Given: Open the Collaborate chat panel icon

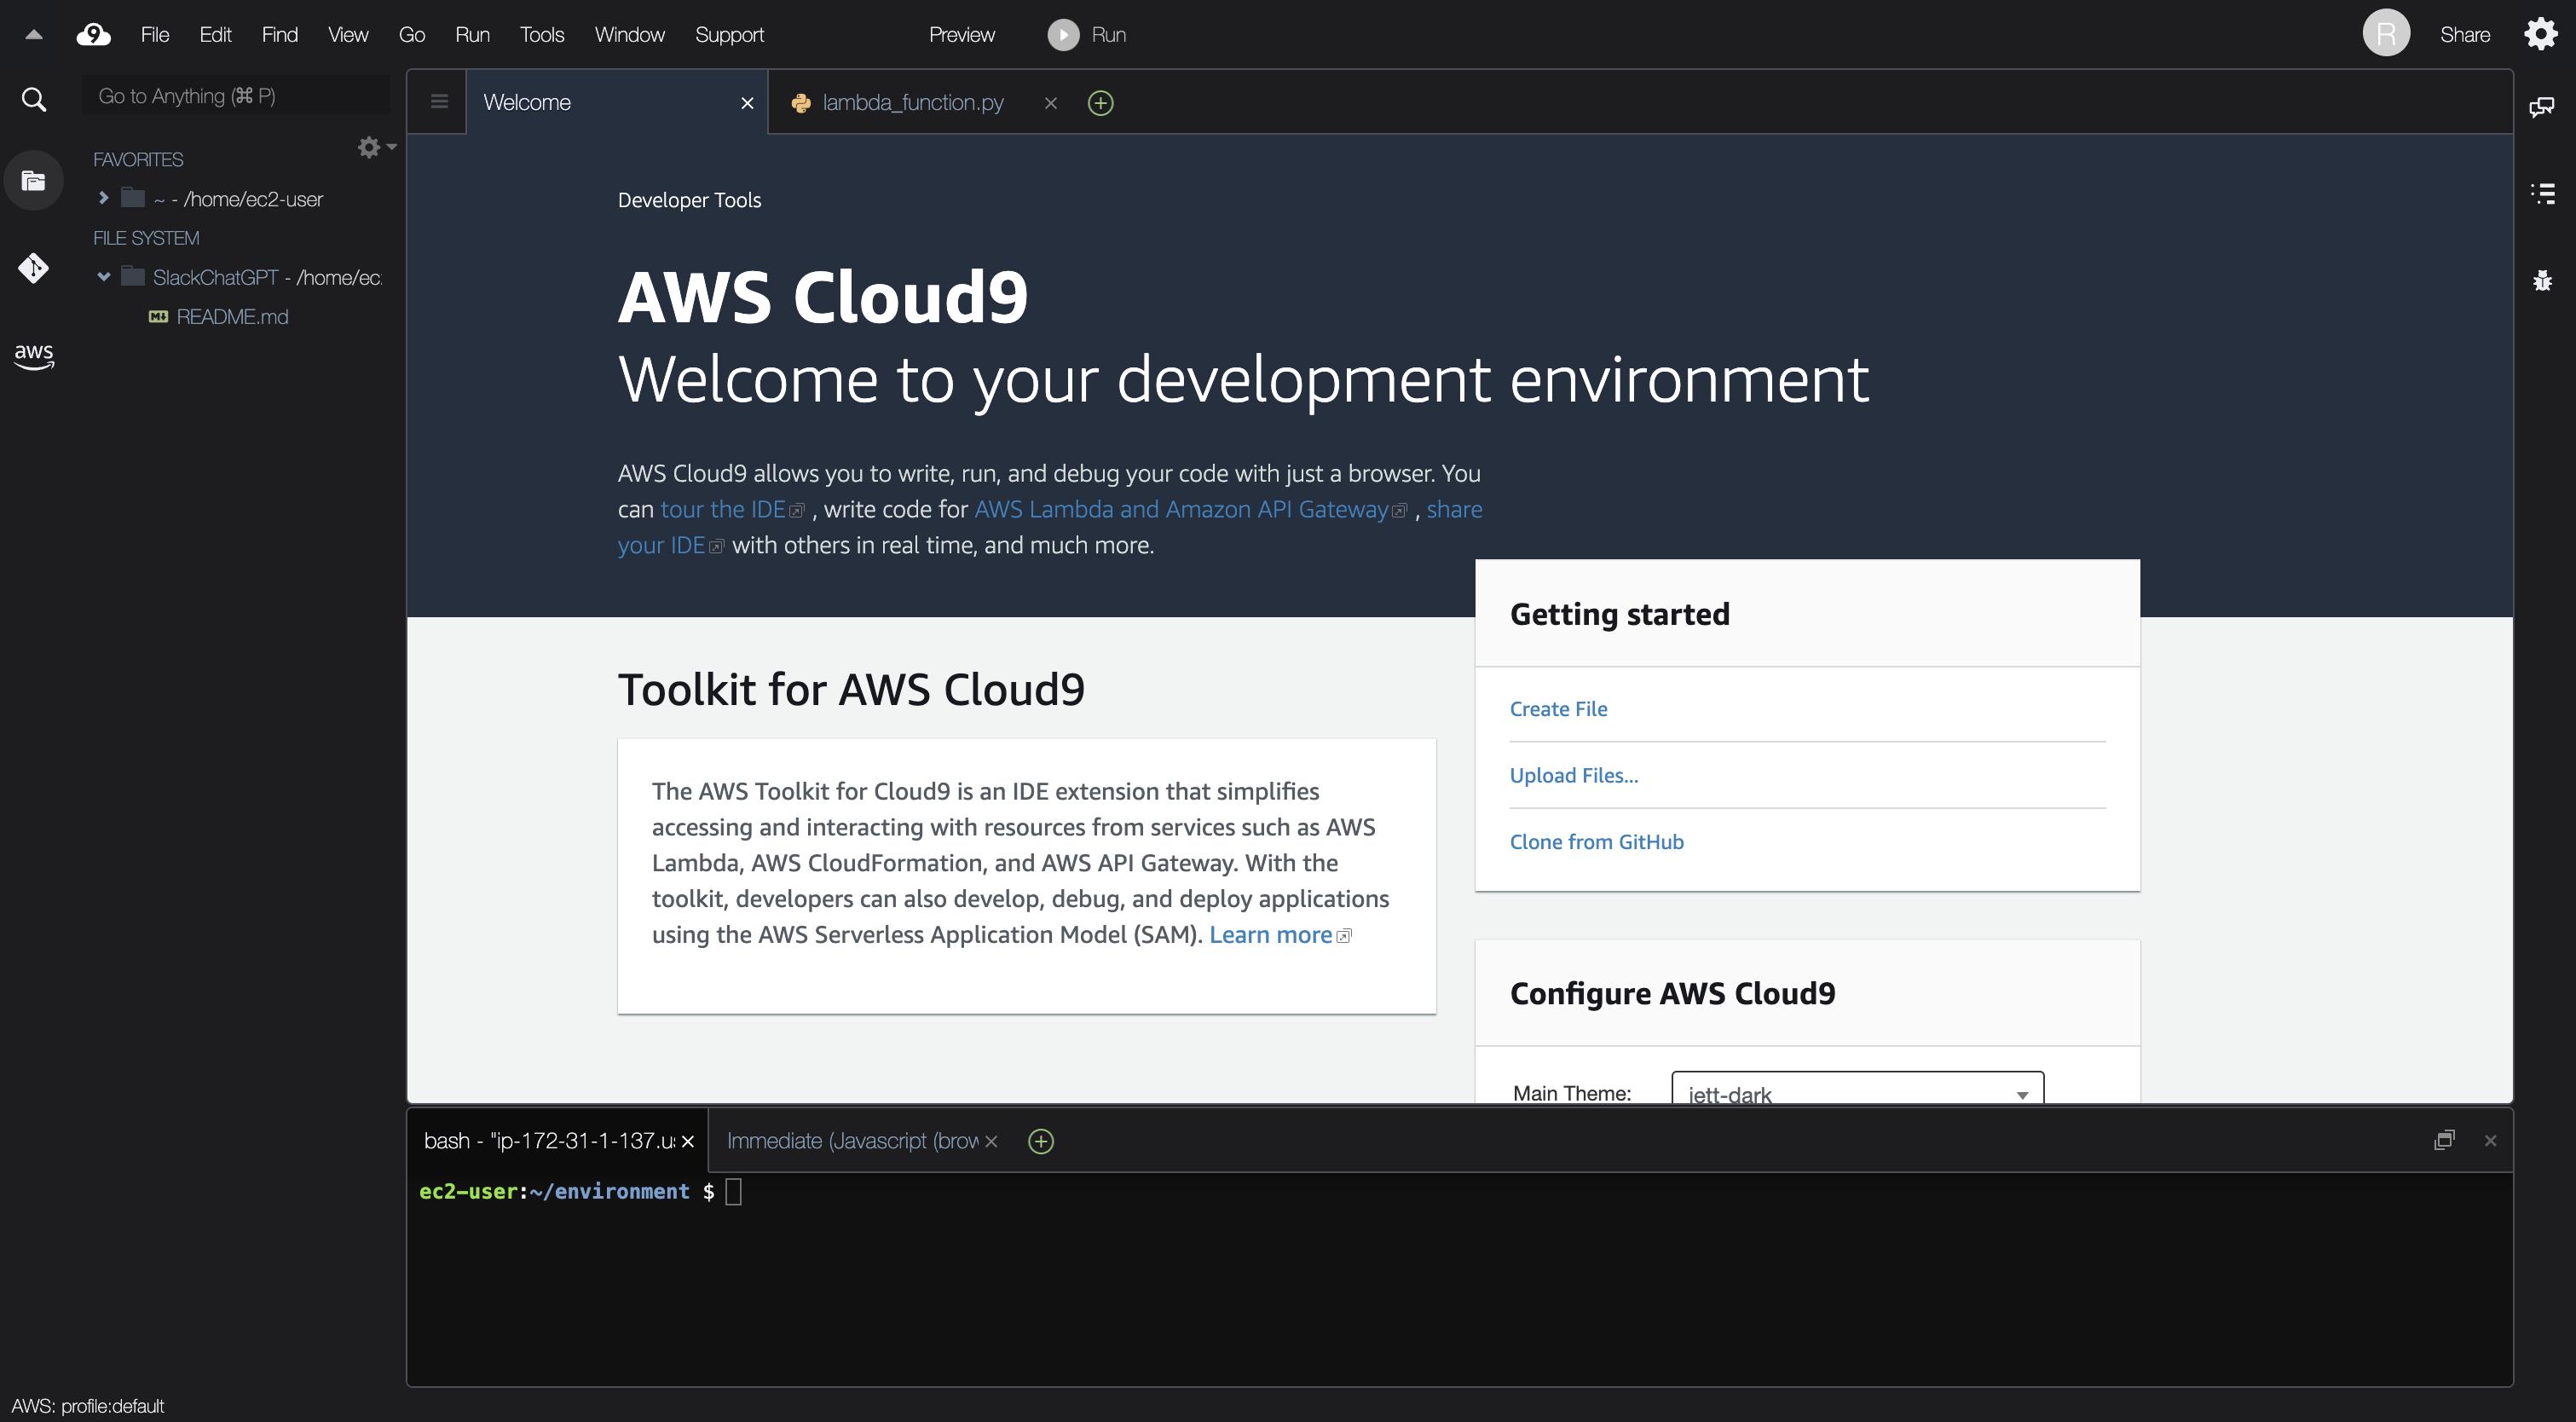Looking at the screenshot, I should click(2541, 107).
